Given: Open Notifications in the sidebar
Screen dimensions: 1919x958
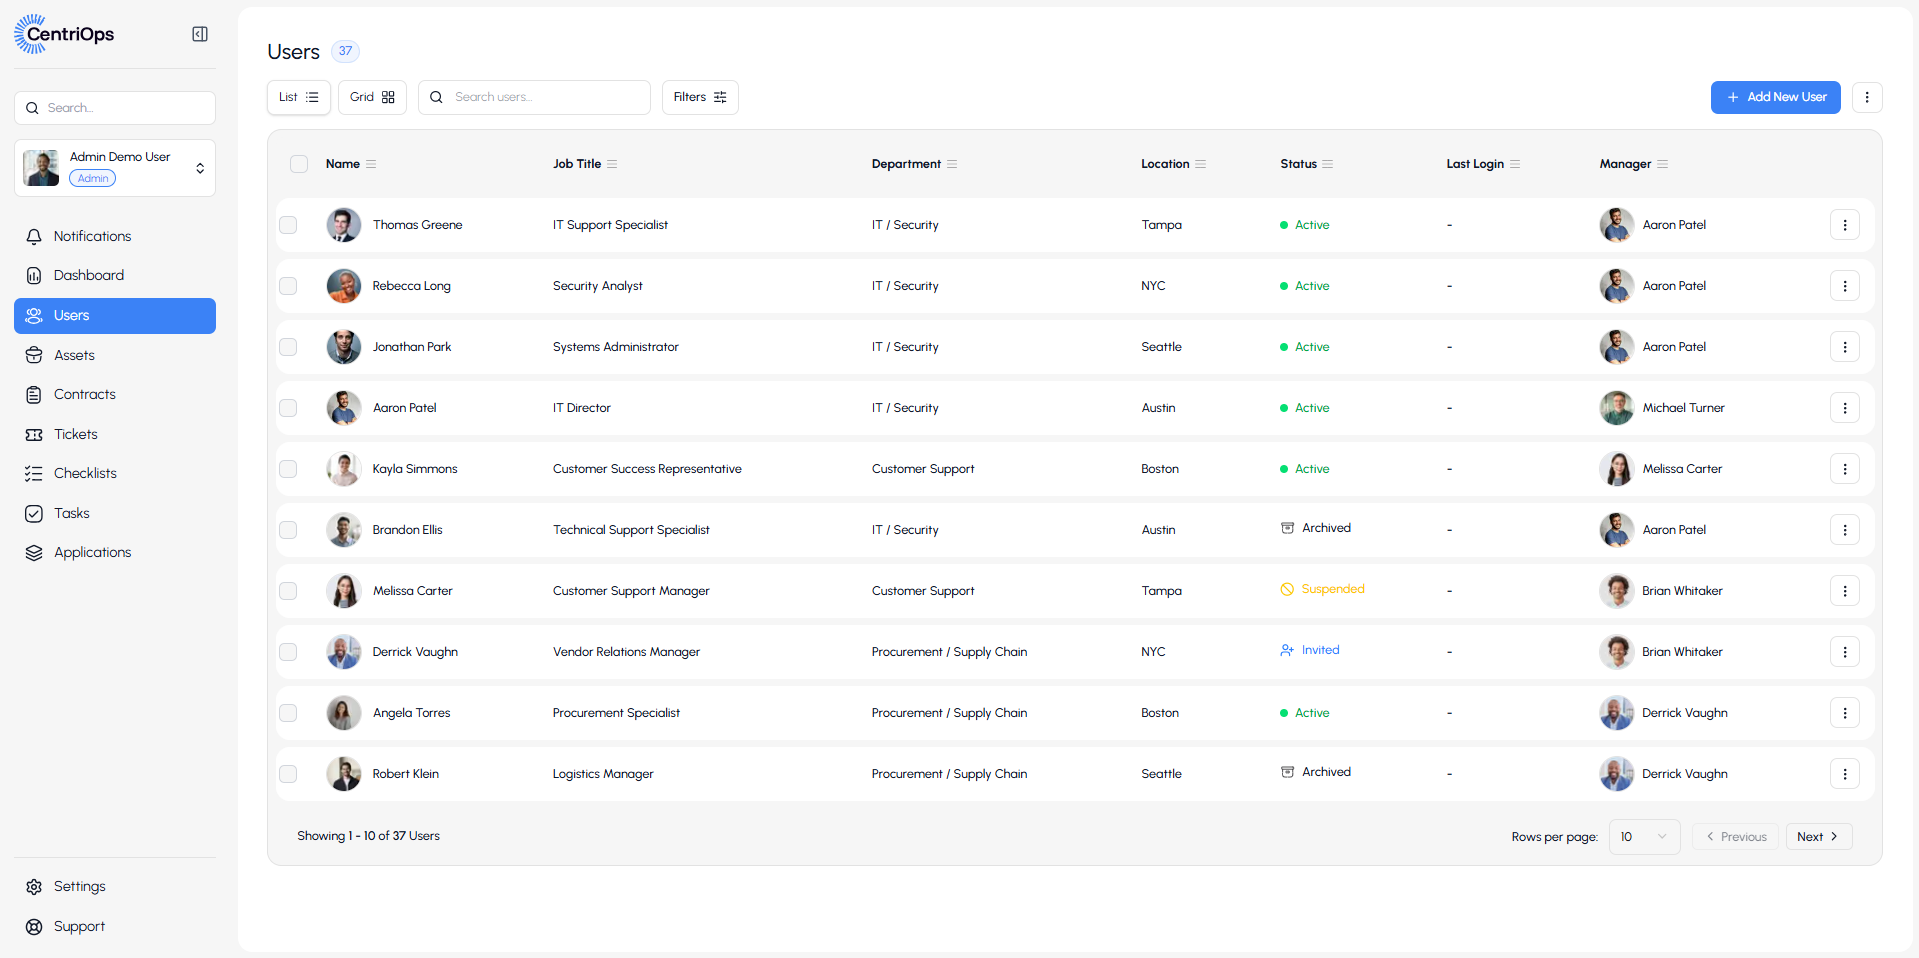Looking at the screenshot, I should (115, 236).
